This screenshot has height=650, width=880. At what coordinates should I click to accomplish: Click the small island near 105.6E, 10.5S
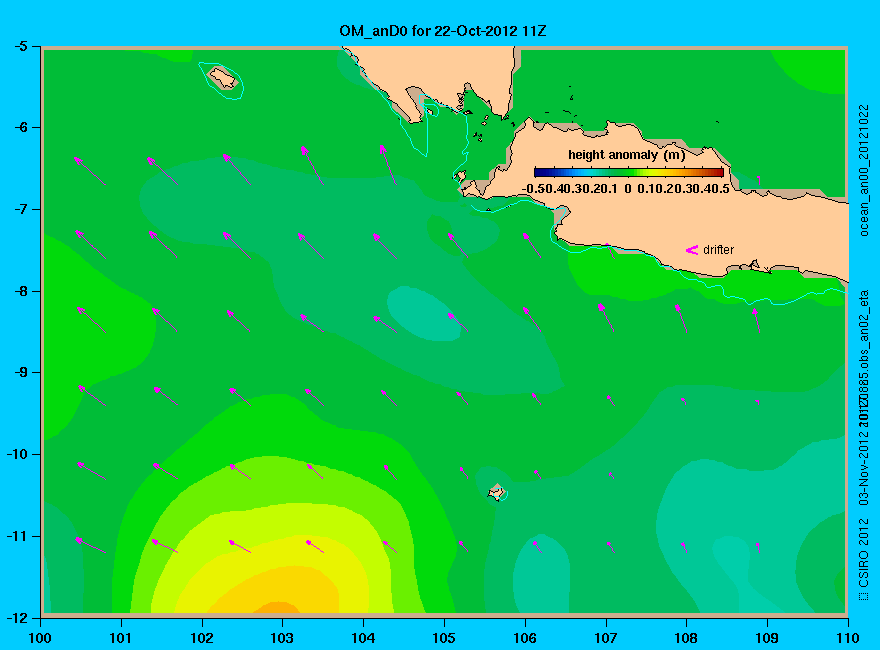(496, 492)
